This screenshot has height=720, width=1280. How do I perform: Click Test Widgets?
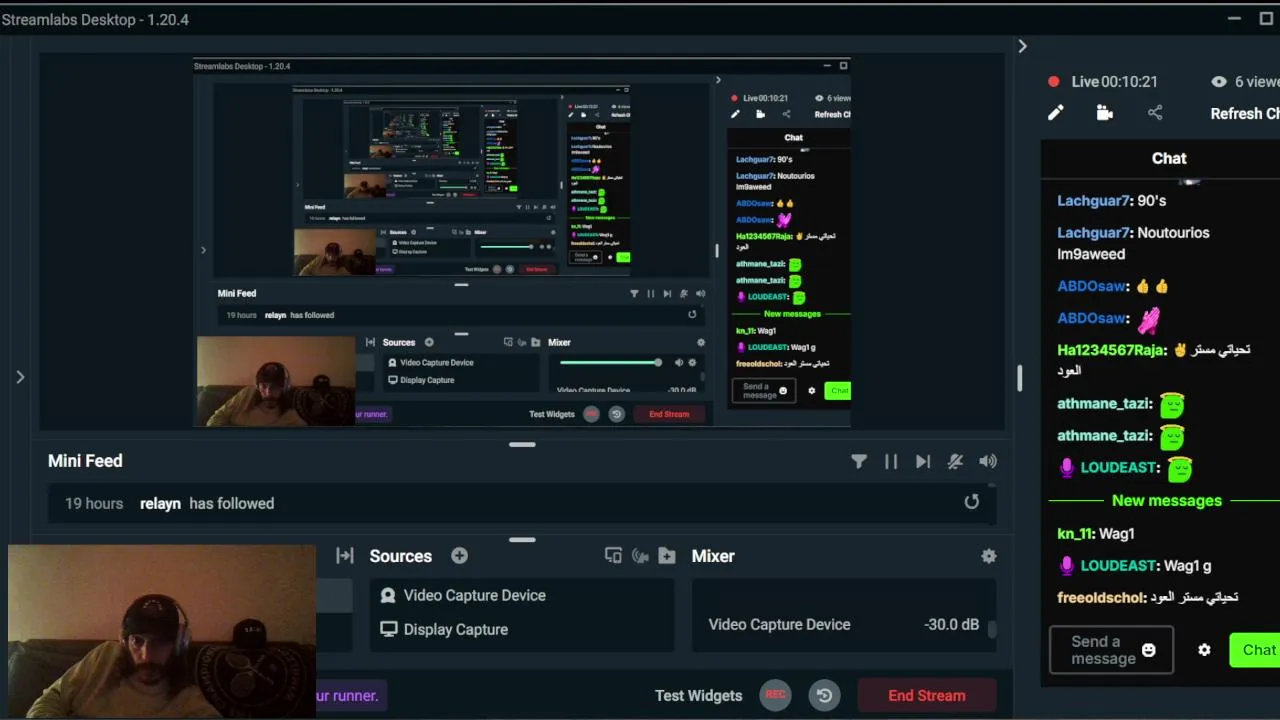(x=699, y=695)
